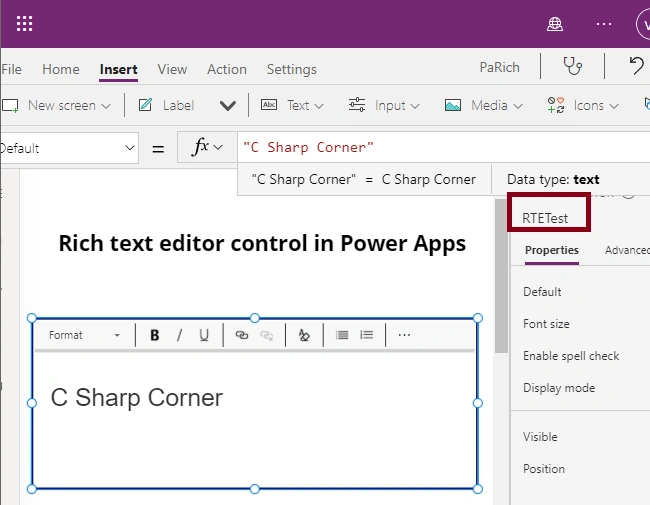The image size is (650, 505).
Task: Apply Underline in rich text editor
Action: tap(204, 335)
